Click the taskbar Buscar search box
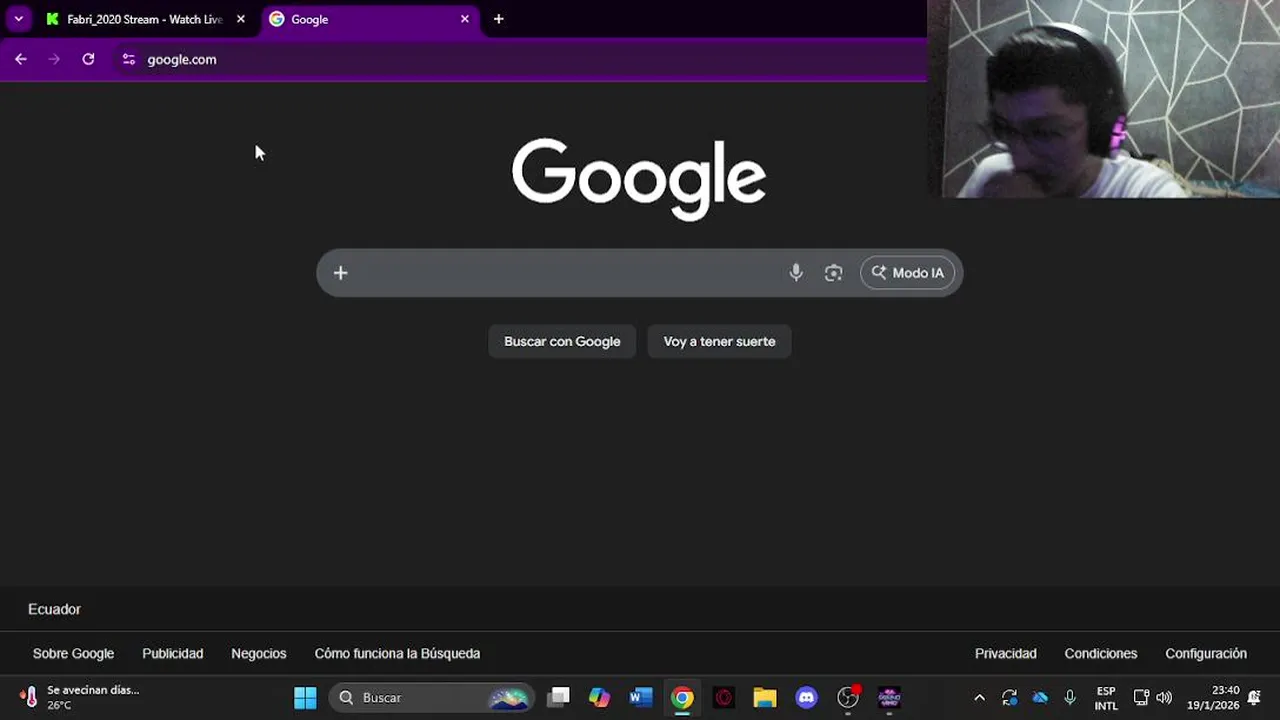This screenshot has height=720, width=1280. click(x=432, y=697)
